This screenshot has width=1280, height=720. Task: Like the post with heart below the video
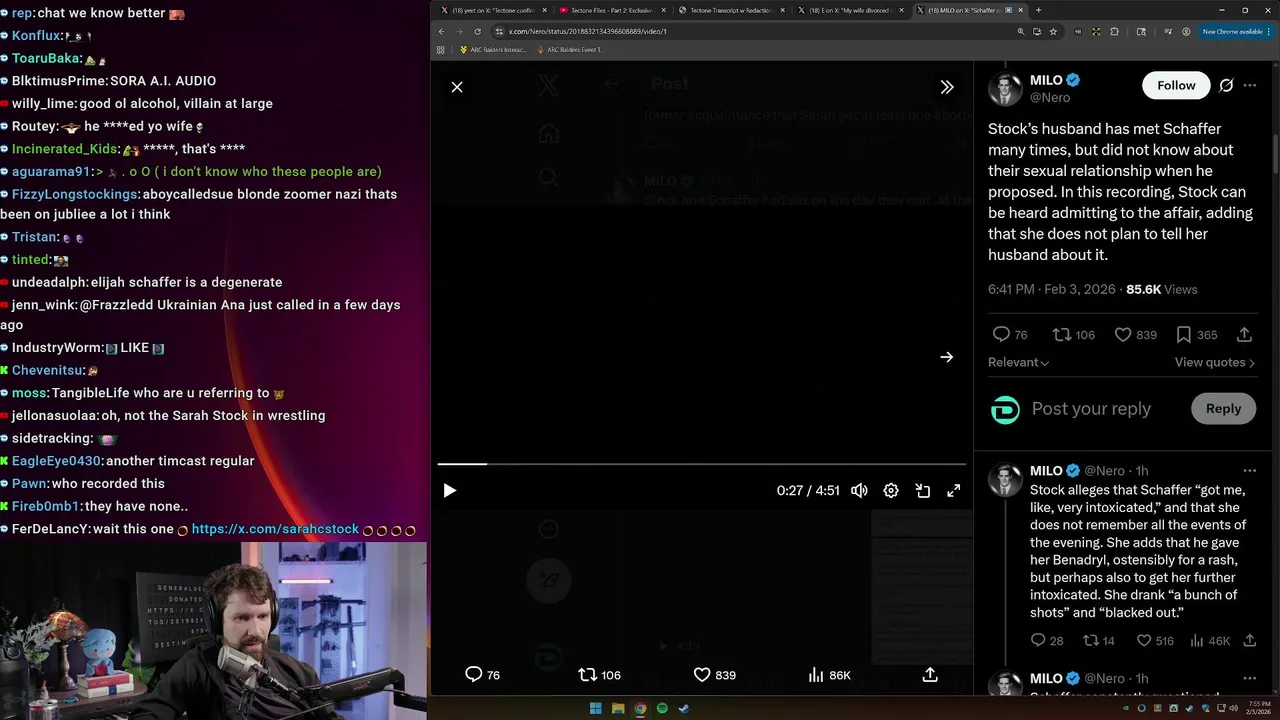703,675
